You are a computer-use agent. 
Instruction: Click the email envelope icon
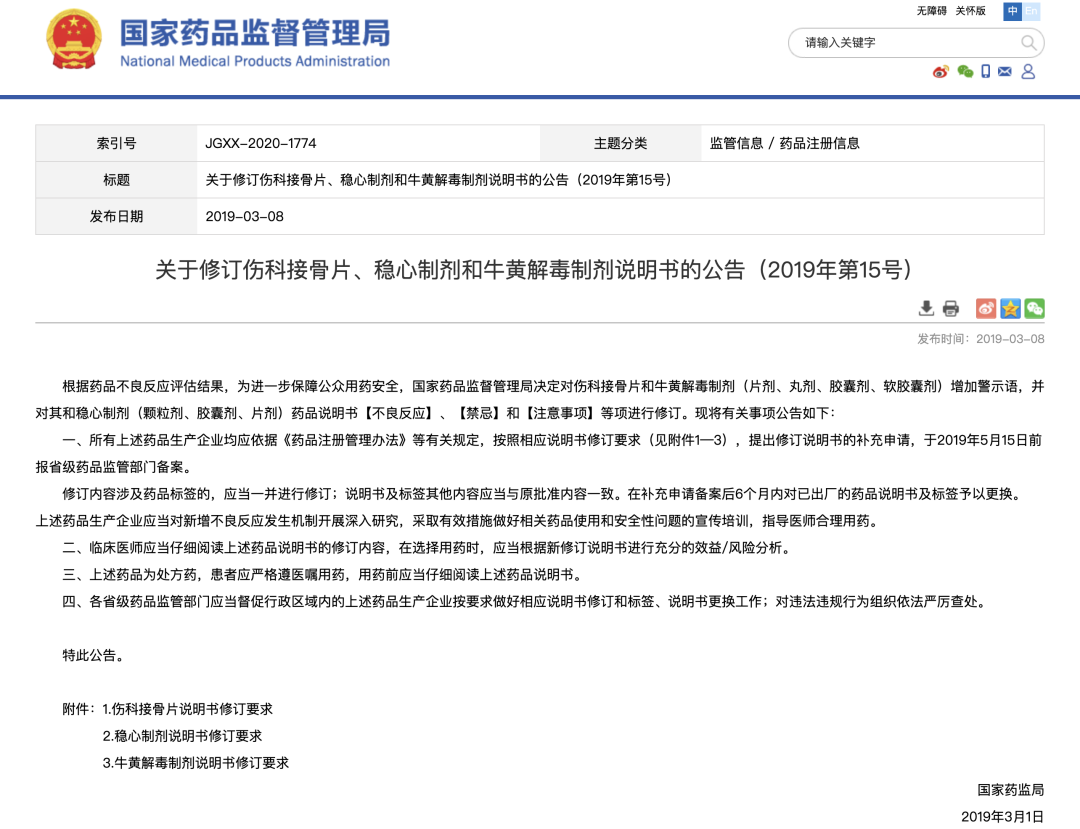[x=1005, y=72]
